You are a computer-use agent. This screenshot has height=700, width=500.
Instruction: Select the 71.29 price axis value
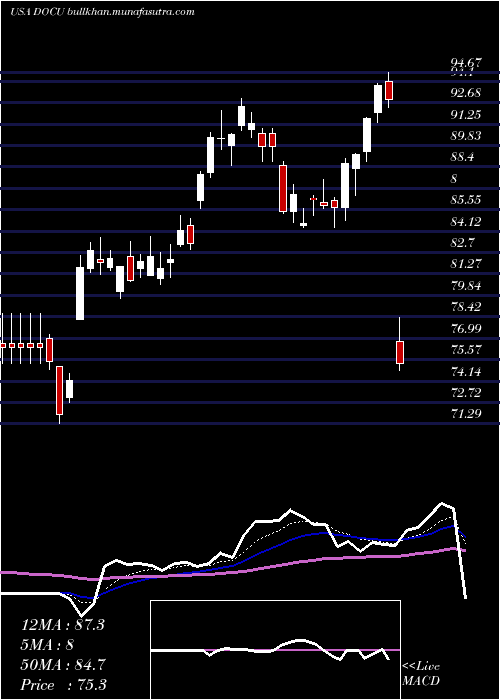tap(466, 414)
